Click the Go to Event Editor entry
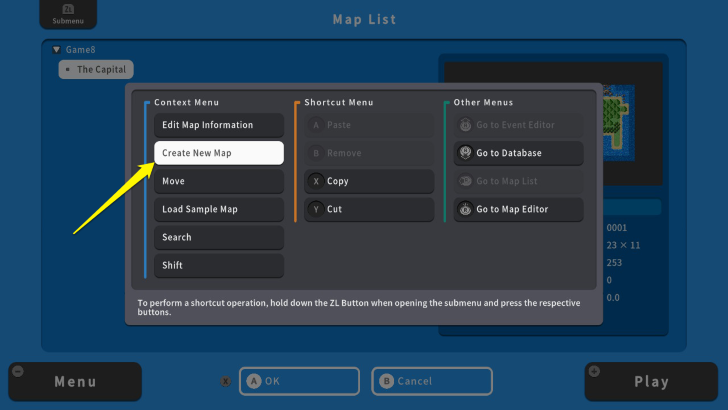 pos(519,125)
